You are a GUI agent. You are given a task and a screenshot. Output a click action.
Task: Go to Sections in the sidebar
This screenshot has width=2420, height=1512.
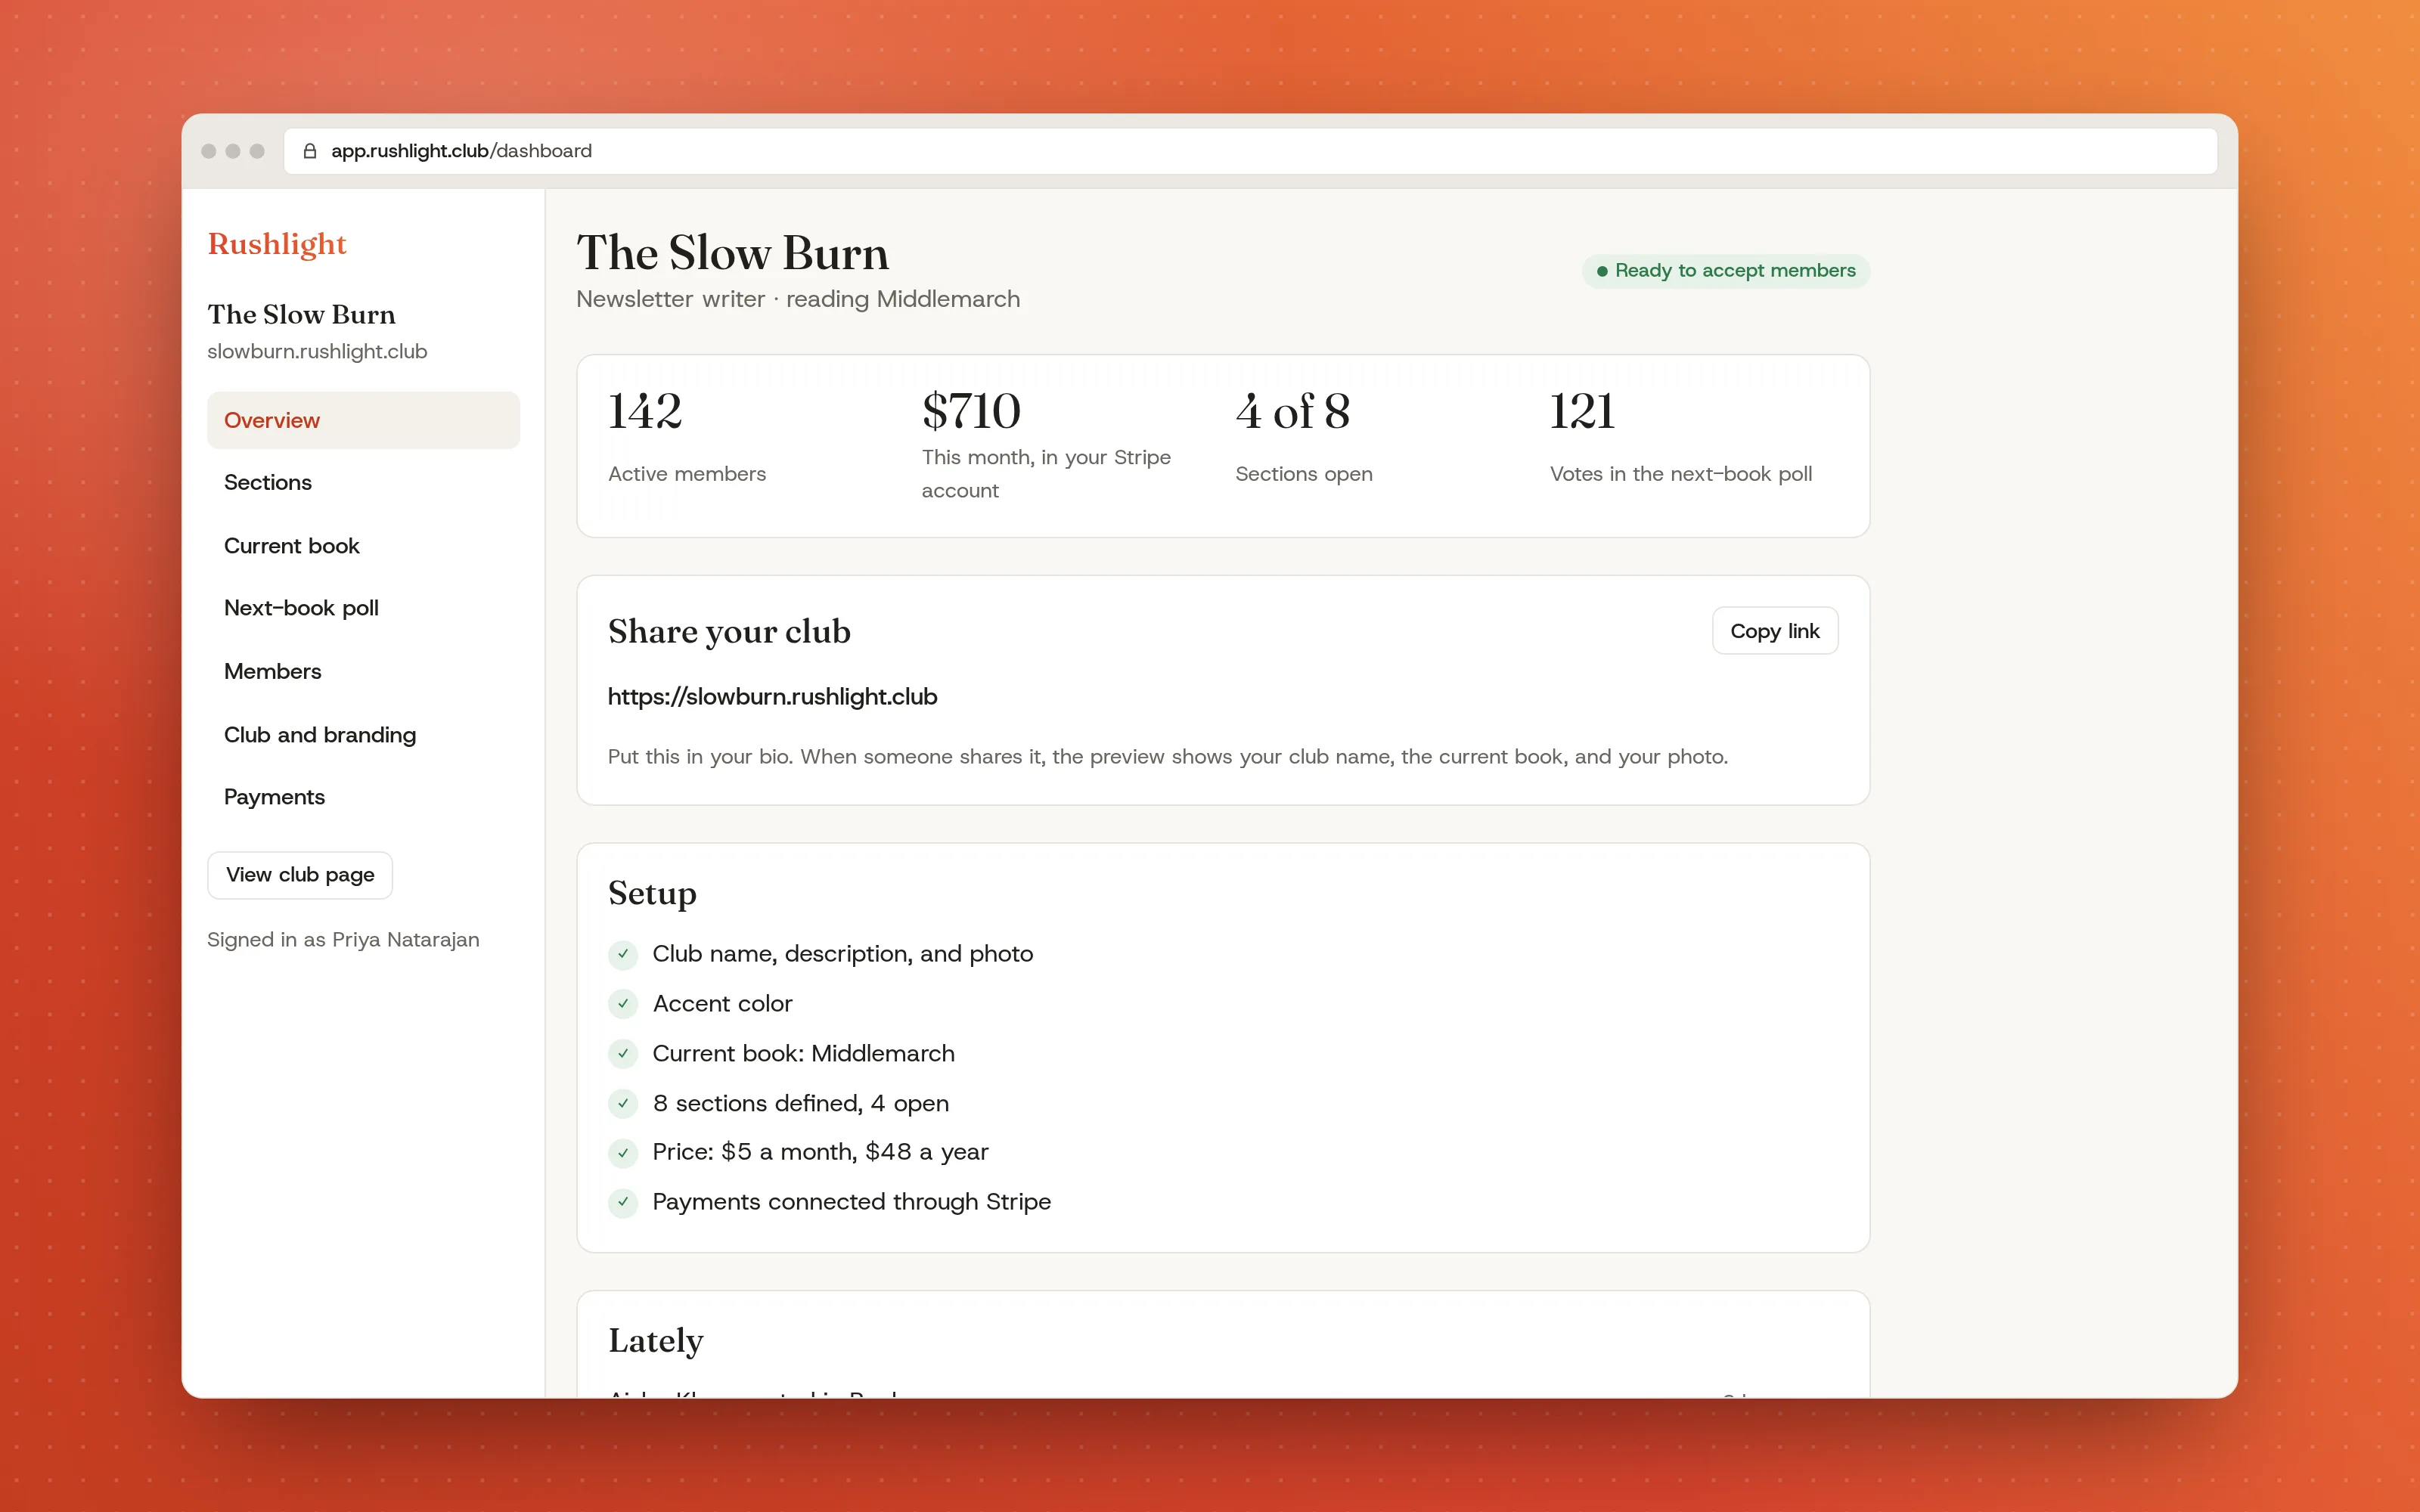pyautogui.click(x=363, y=483)
